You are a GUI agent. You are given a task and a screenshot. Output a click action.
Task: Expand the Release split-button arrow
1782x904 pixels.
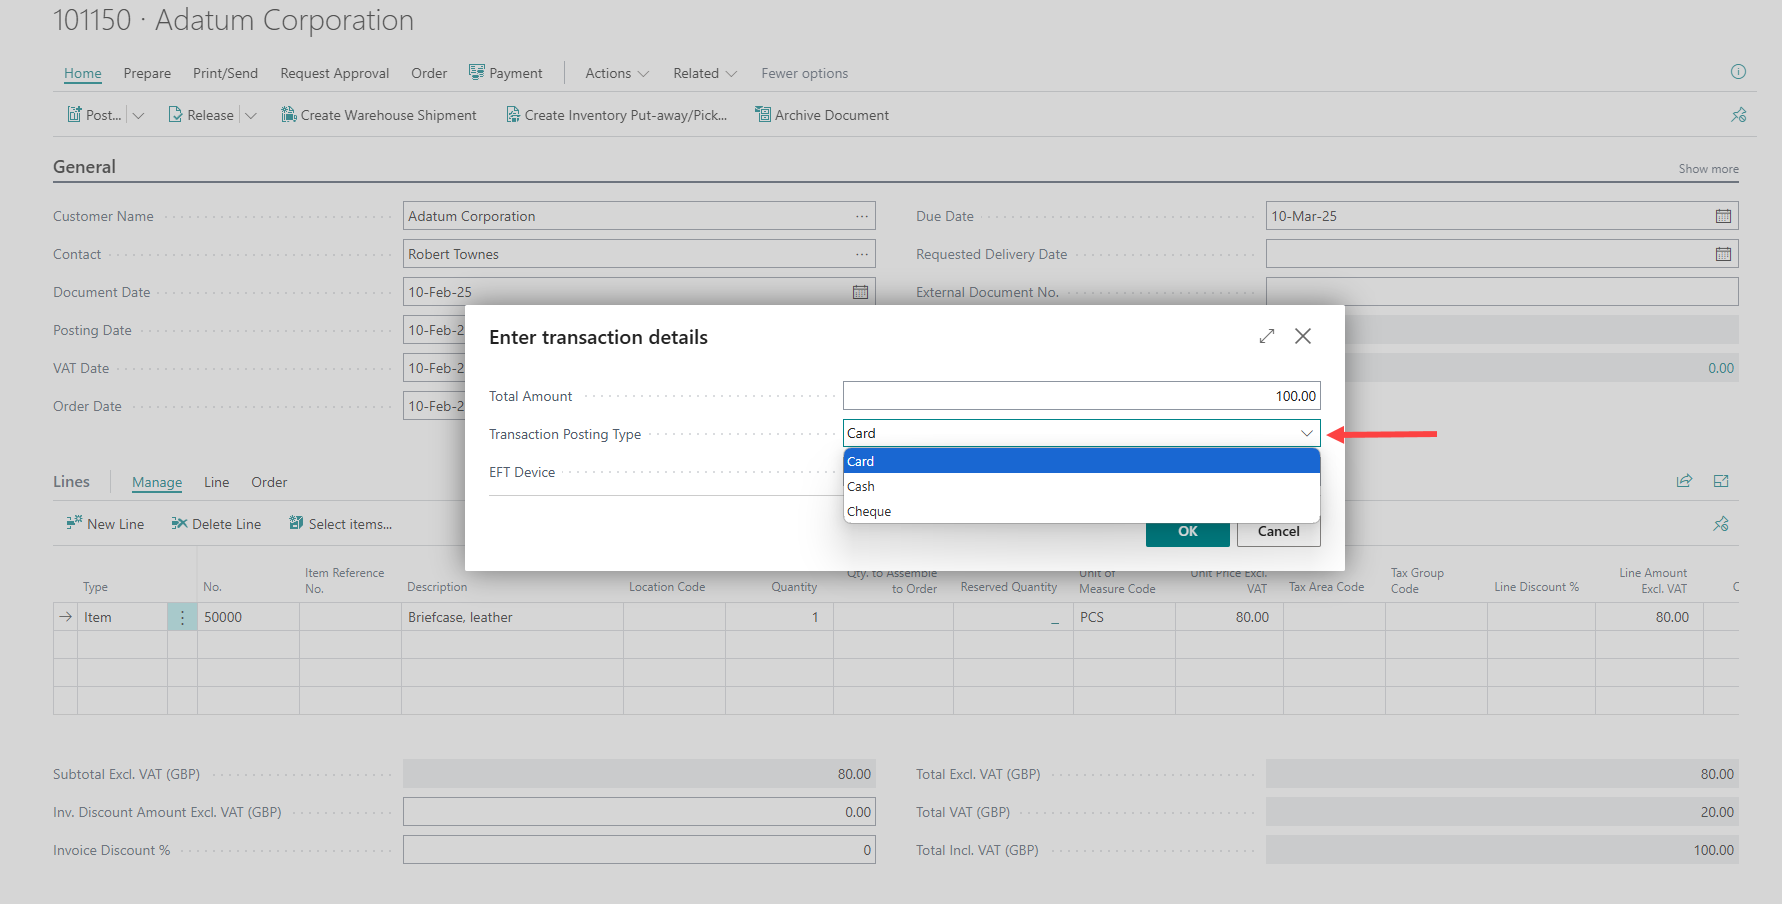[x=251, y=116]
